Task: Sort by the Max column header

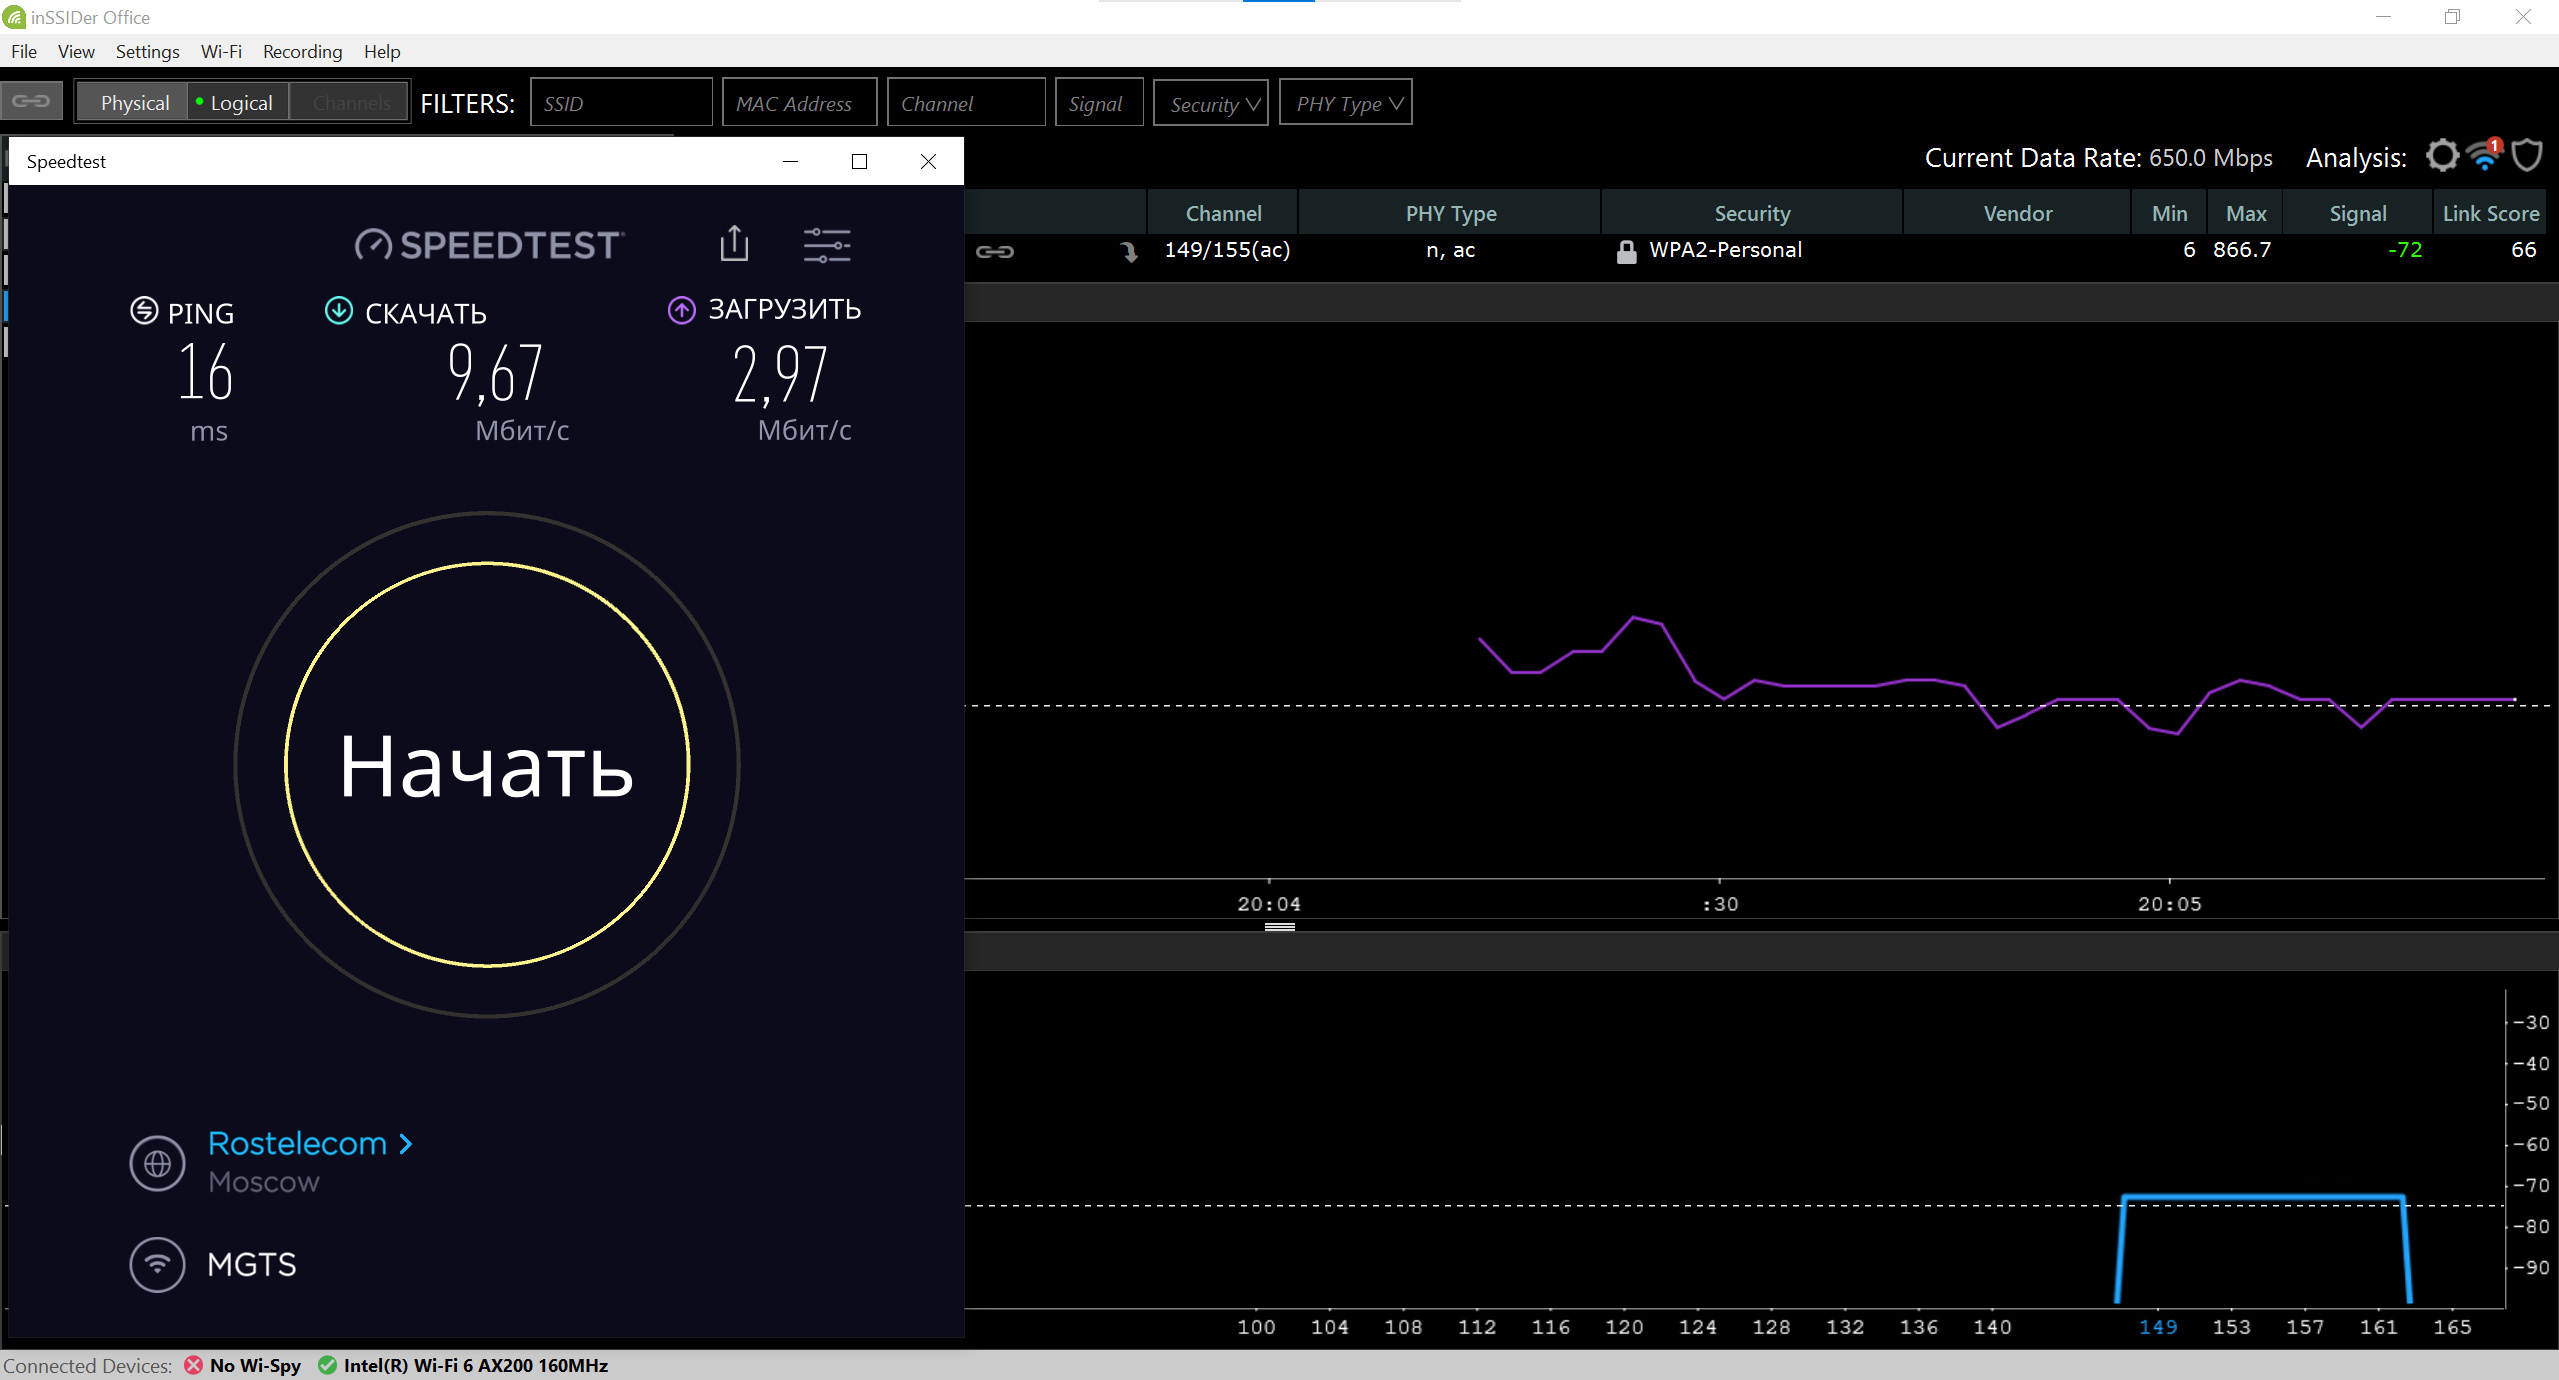Action: click(x=2245, y=213)
